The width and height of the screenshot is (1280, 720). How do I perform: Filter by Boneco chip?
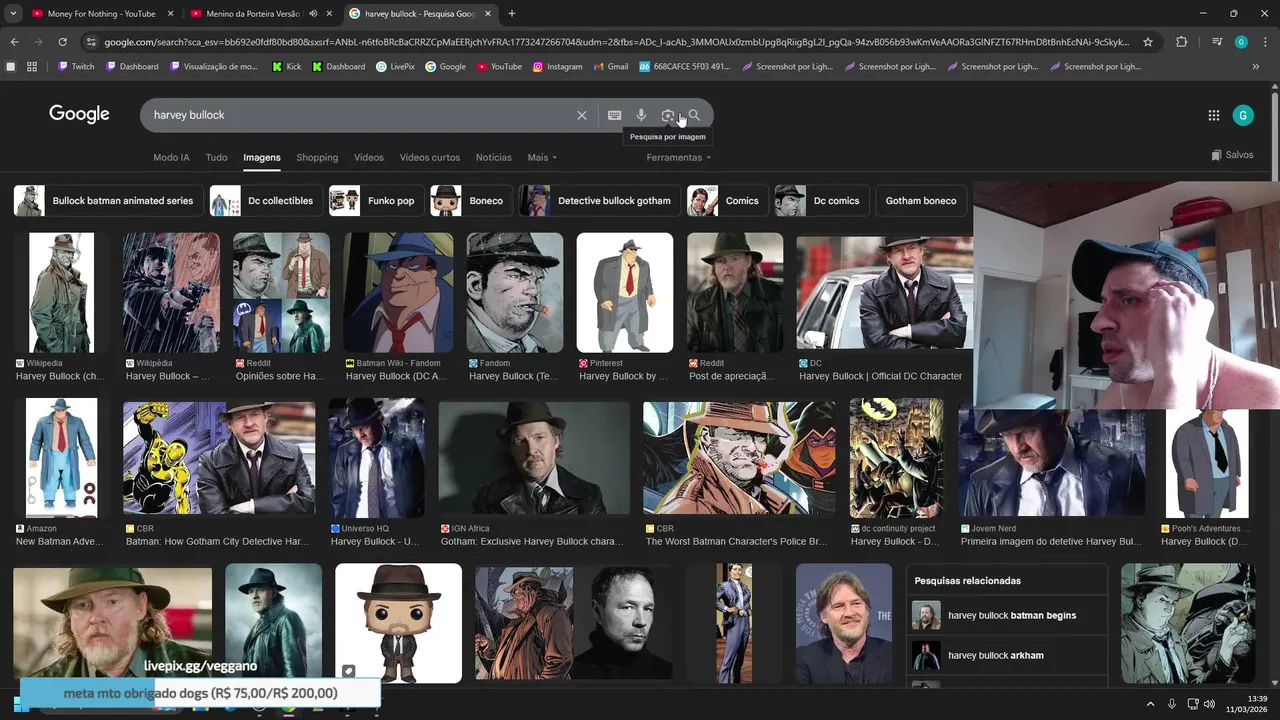pyautogui.click(x=471, y=201)
